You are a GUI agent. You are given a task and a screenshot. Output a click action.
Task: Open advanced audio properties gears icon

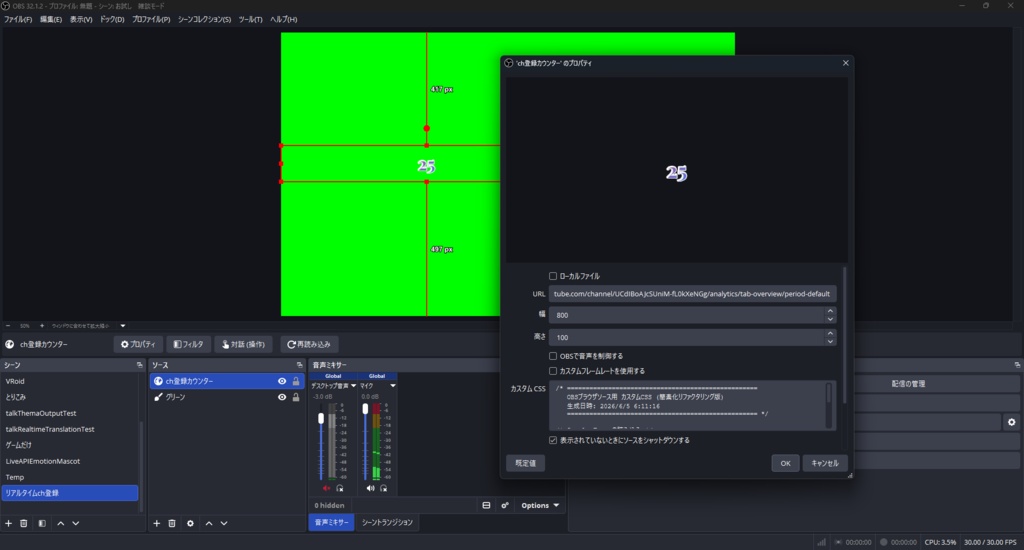tap(505, 506)
